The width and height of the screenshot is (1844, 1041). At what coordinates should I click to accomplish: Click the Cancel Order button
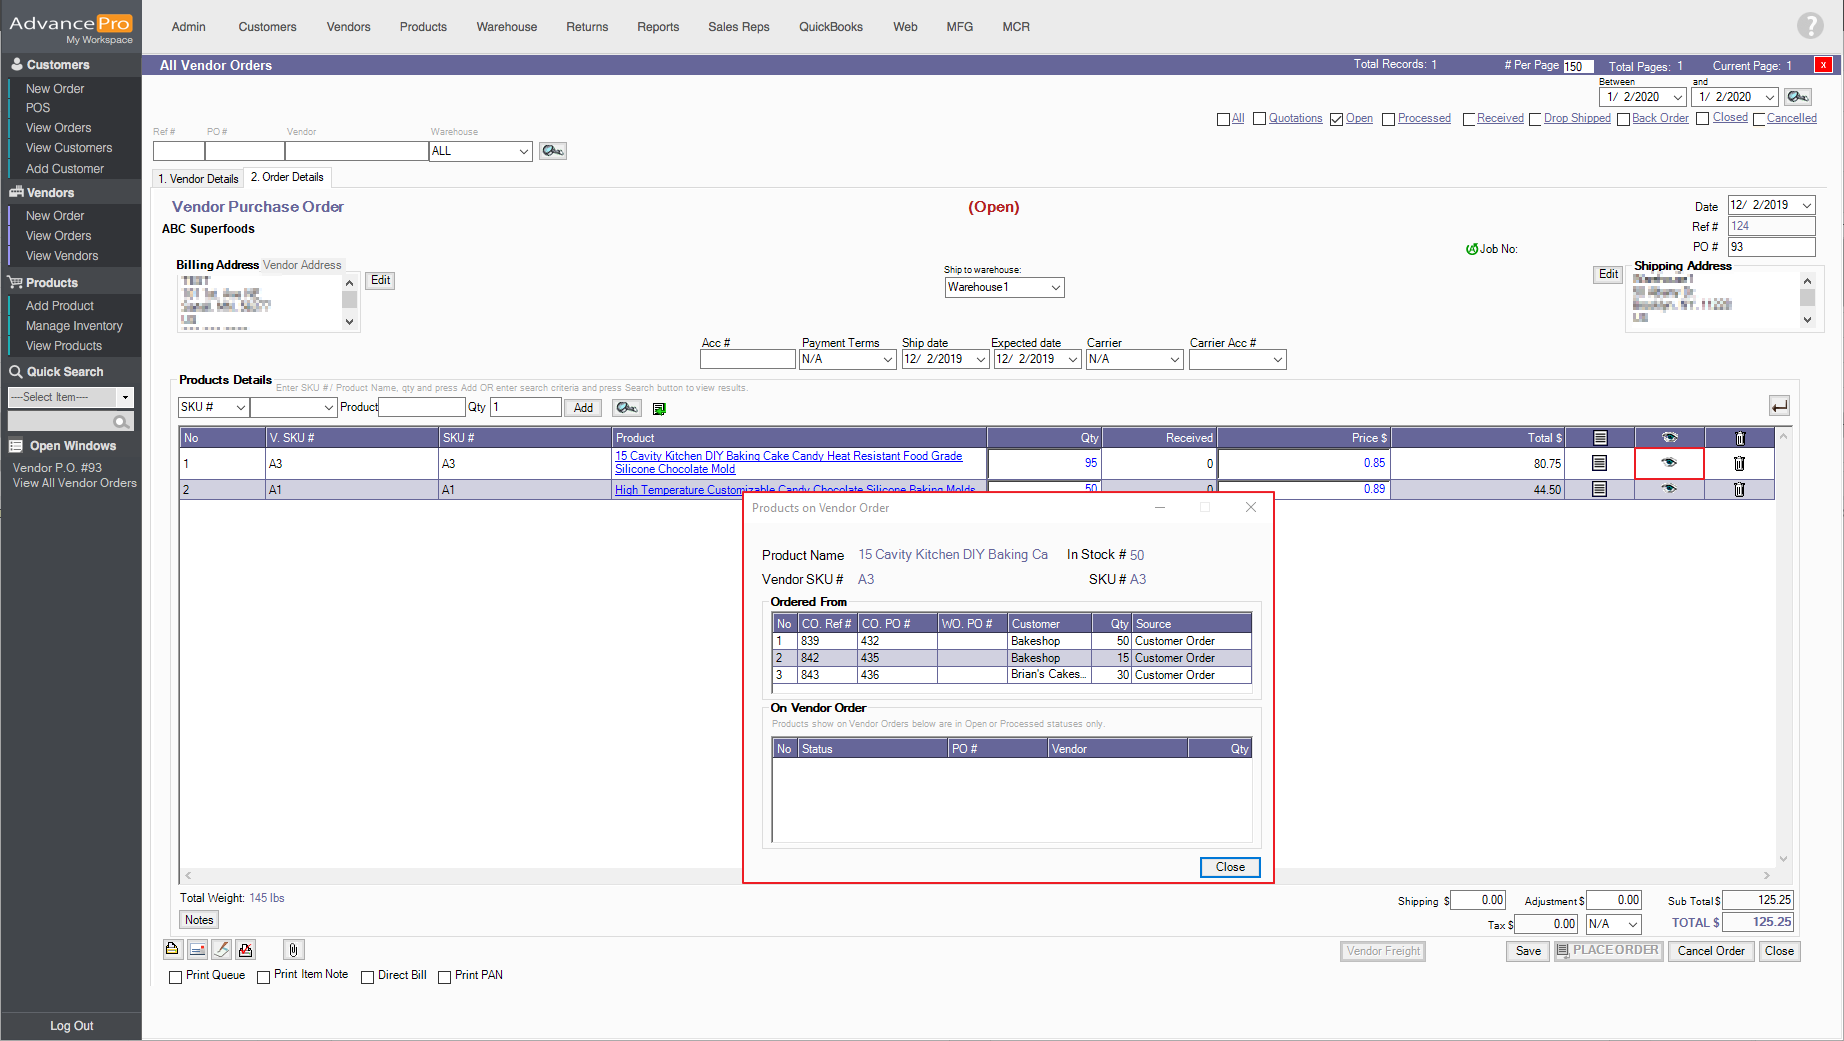click(1710, 951)
